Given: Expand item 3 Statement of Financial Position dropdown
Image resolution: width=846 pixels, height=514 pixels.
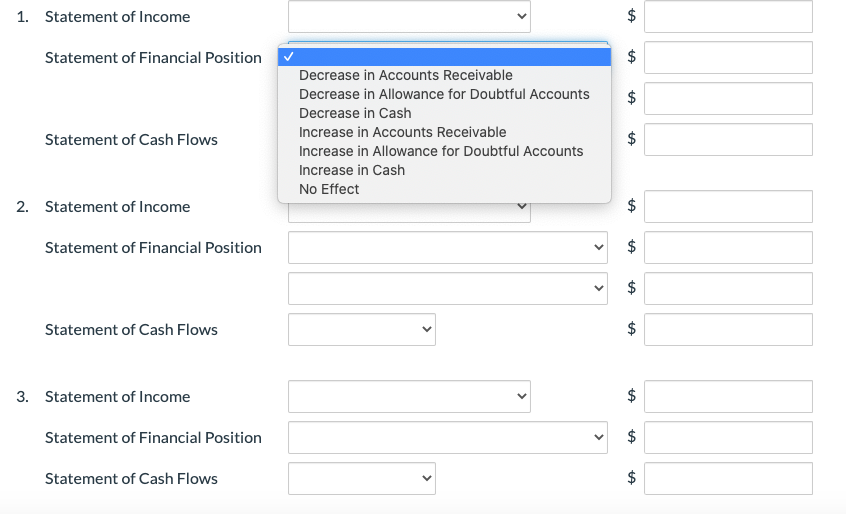Looking at the screenshot, I should coord(447,437).
